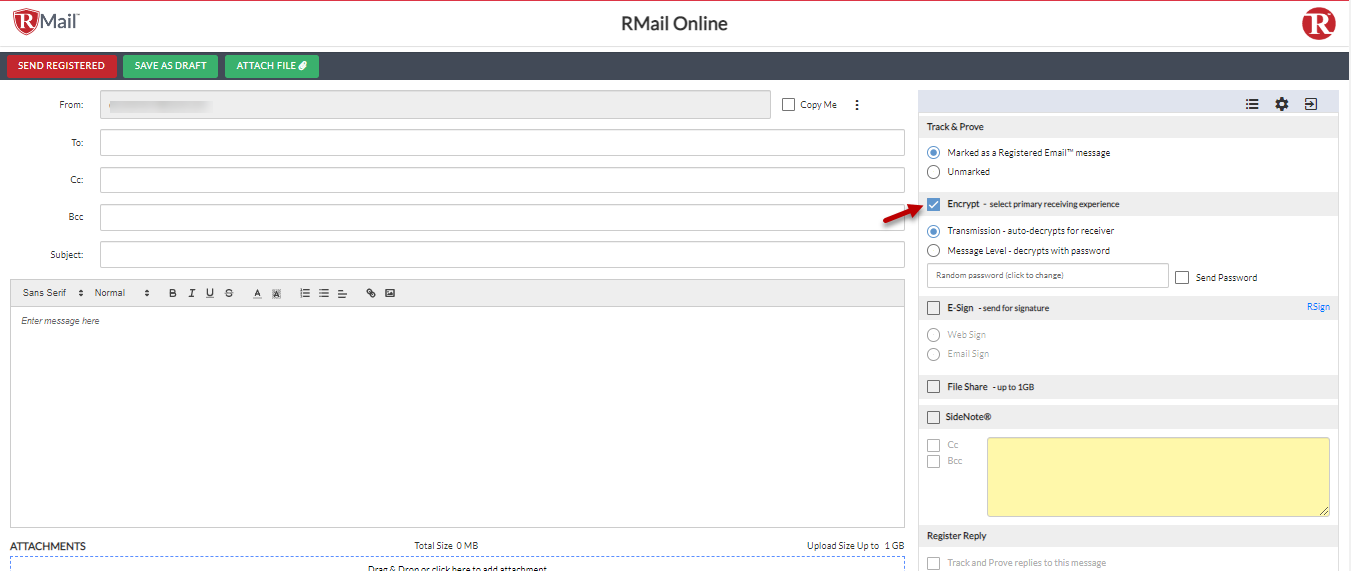Click the RMail logo in header
1351x571 pixels.
point(46,21)
